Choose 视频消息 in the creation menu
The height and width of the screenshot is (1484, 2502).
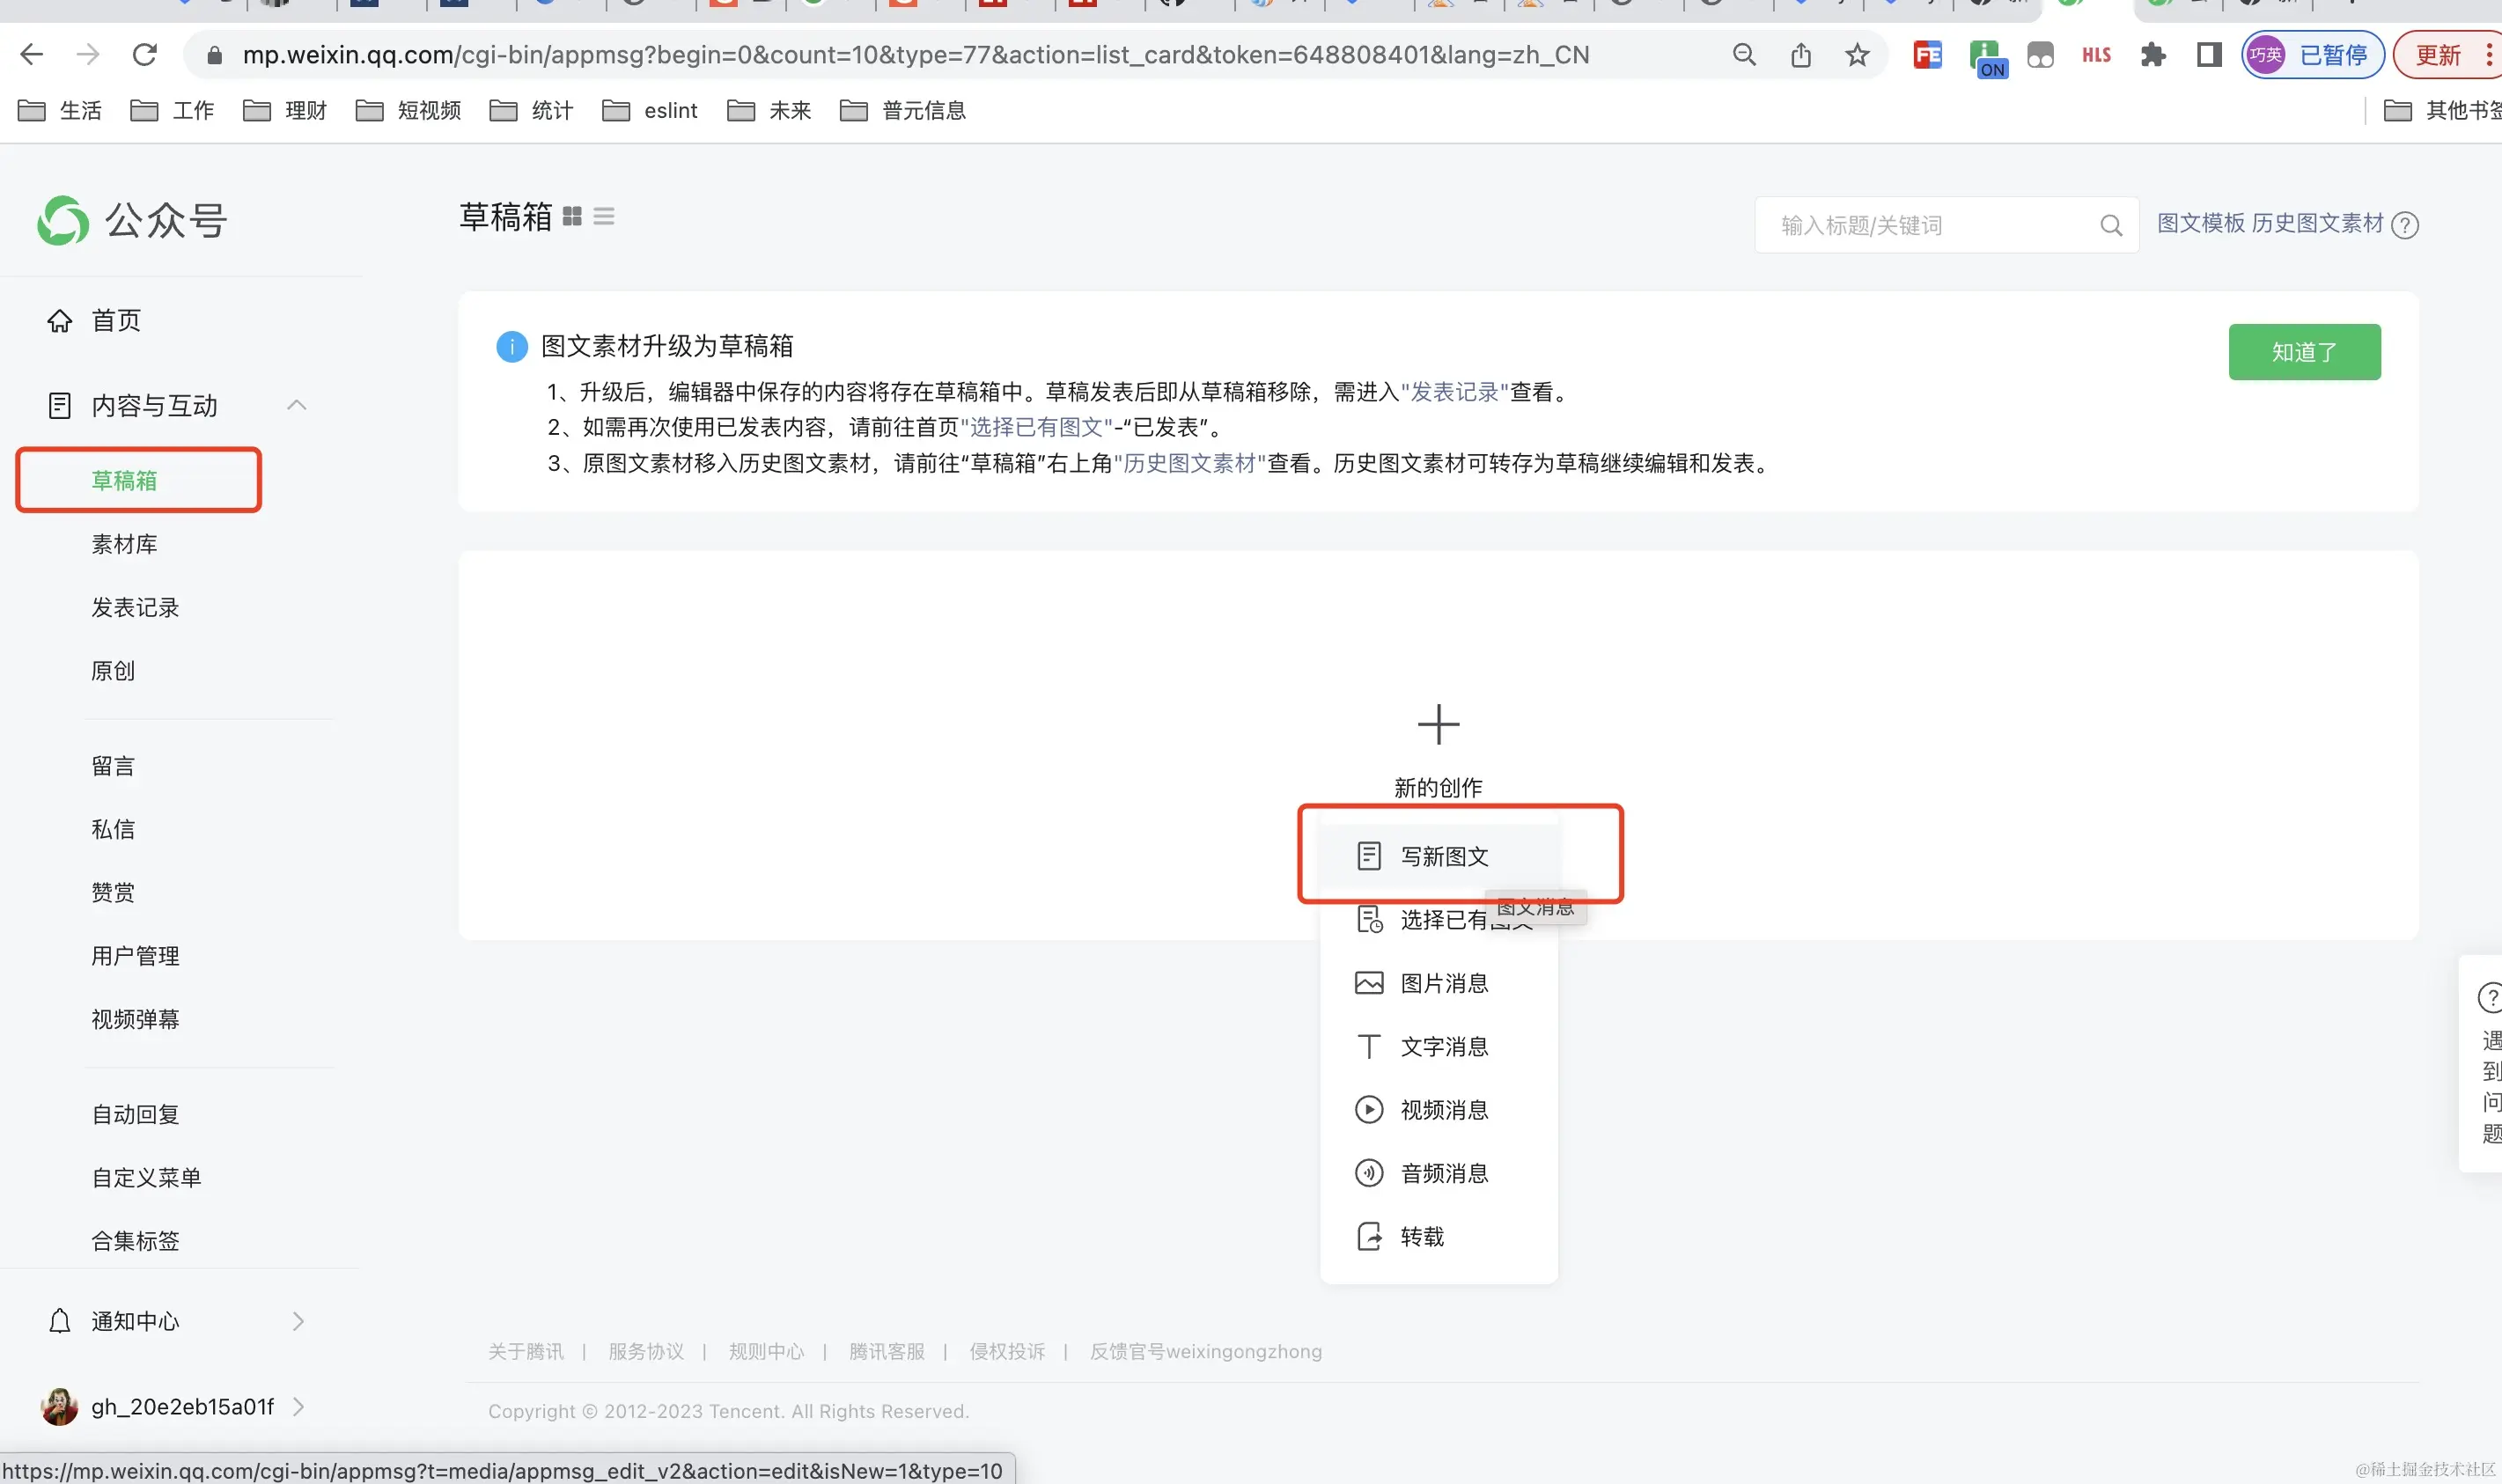point(1443,1110)
